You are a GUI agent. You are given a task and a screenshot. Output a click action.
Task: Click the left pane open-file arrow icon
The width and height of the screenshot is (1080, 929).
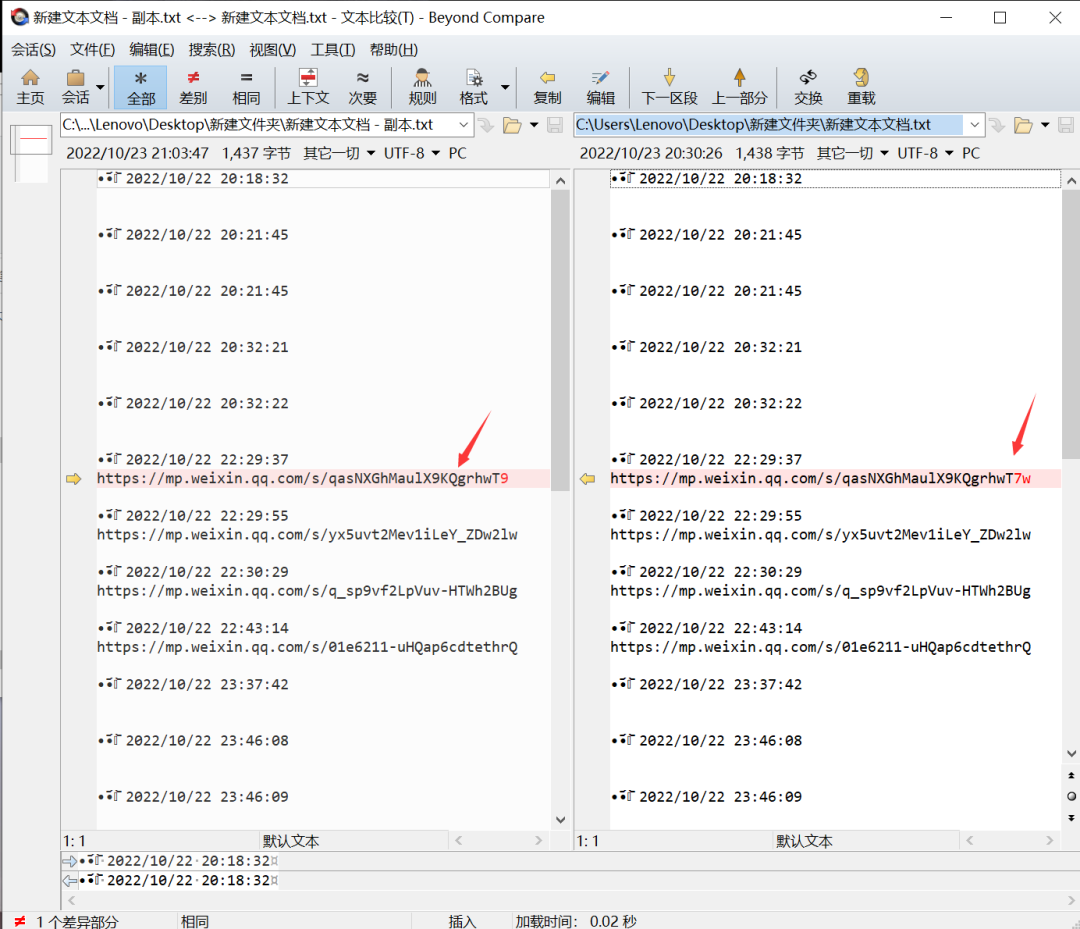pyautogui.click(x=486, y=125)
